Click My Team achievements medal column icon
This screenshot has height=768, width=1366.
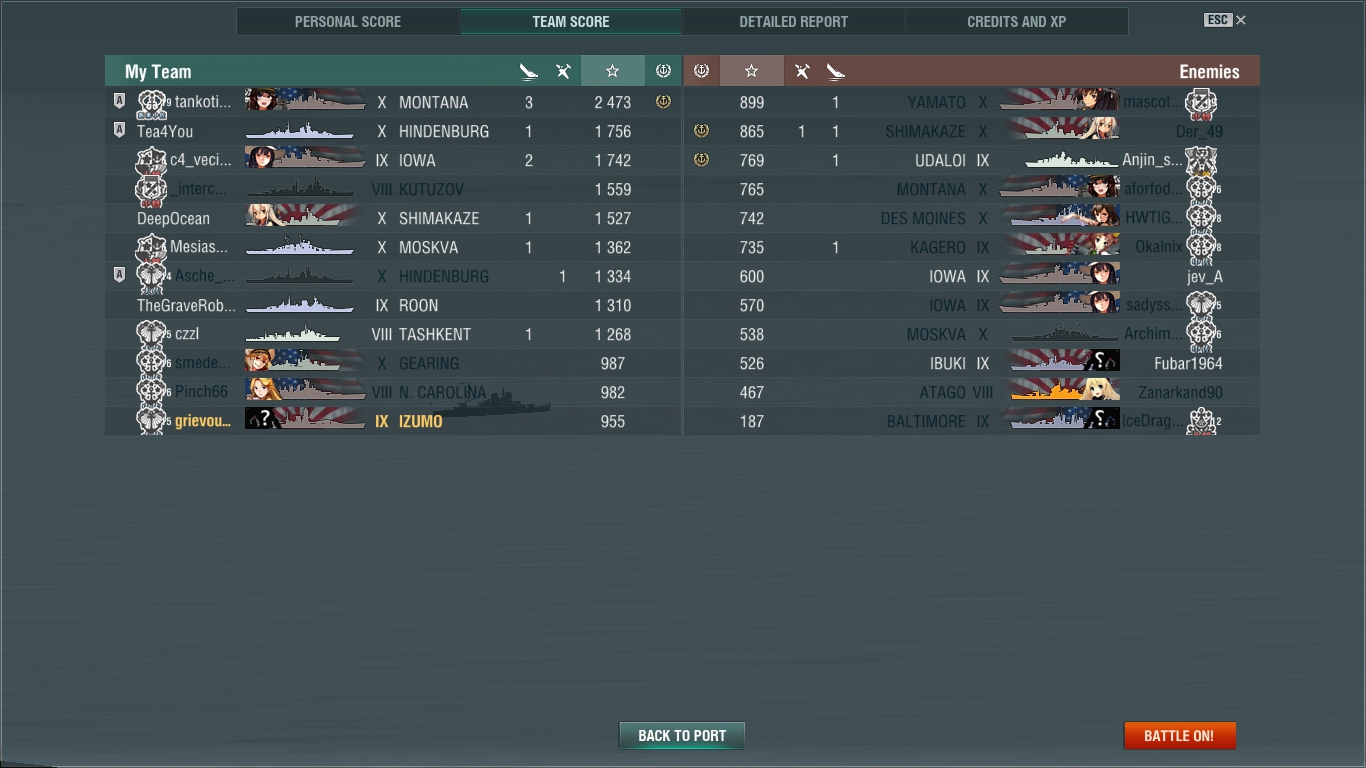tap(663, 71)
